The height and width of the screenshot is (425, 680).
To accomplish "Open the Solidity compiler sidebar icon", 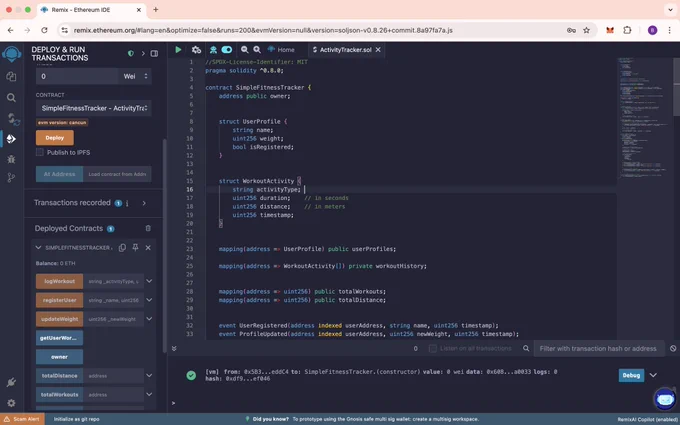I will click(x=13, y=119).
